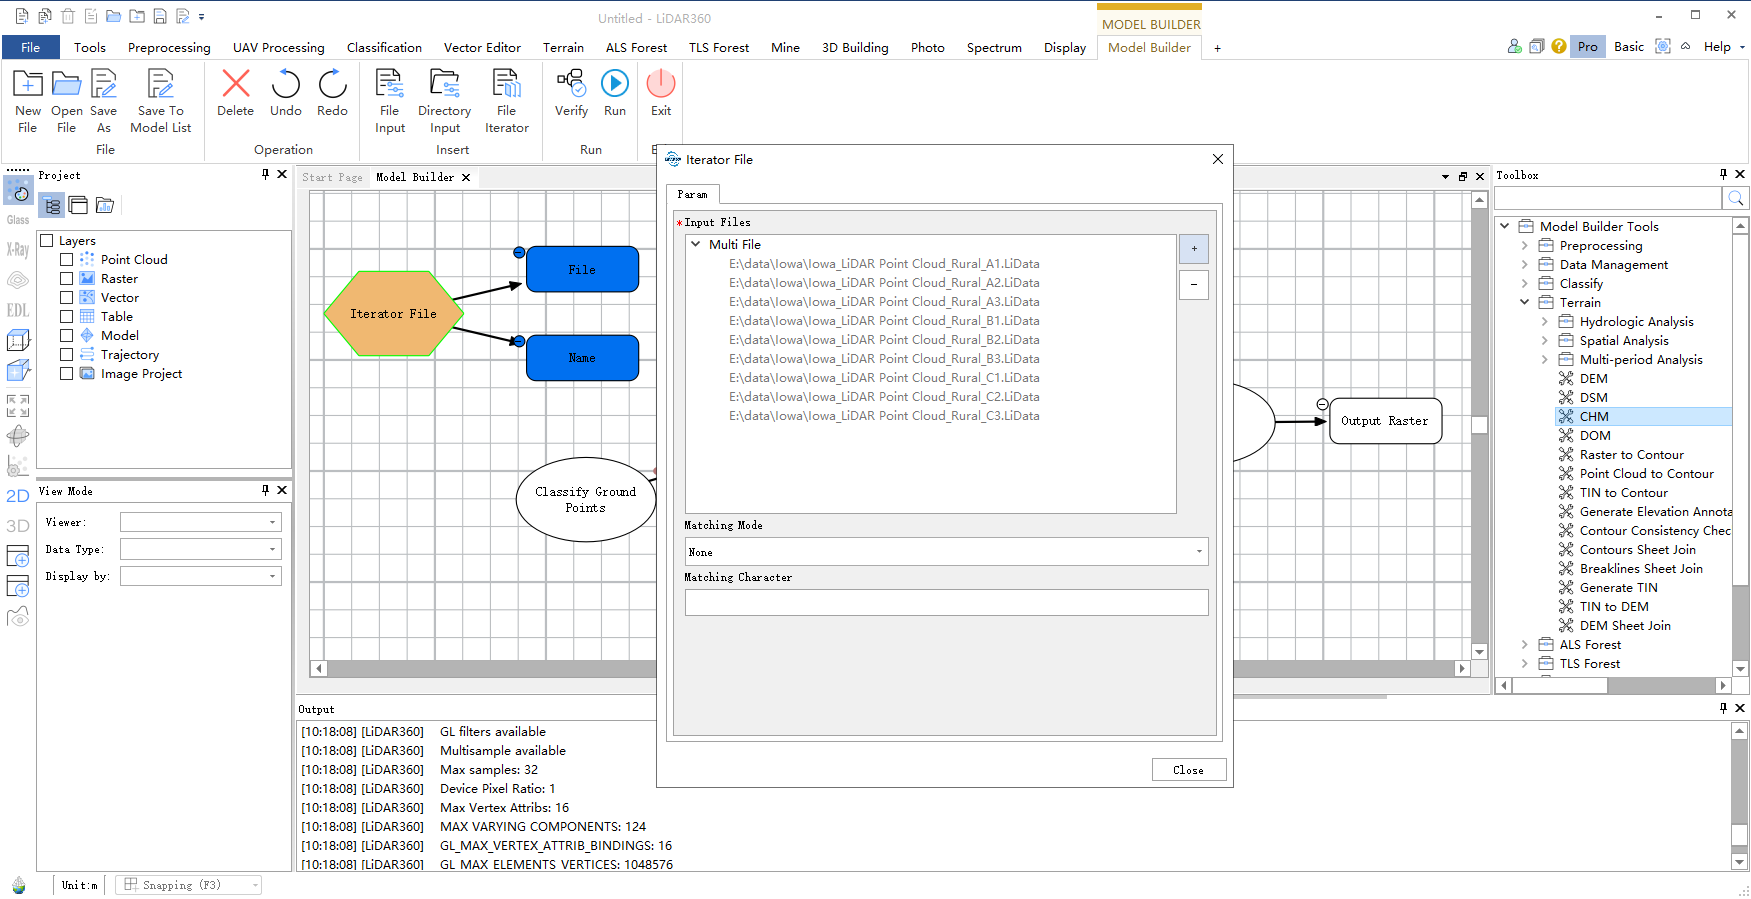The image size is (1751, 899).
Task: Open Help question mark icon
Action: (x=1559, y=46)
